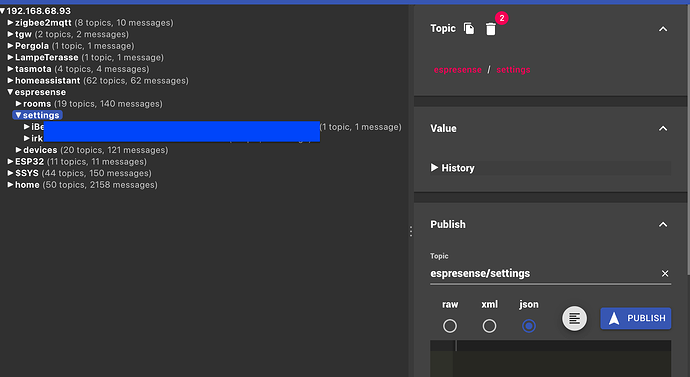Screen dimensions: 690x377
Task: Select the rooms topic under espresense
Action: (37, 104)
